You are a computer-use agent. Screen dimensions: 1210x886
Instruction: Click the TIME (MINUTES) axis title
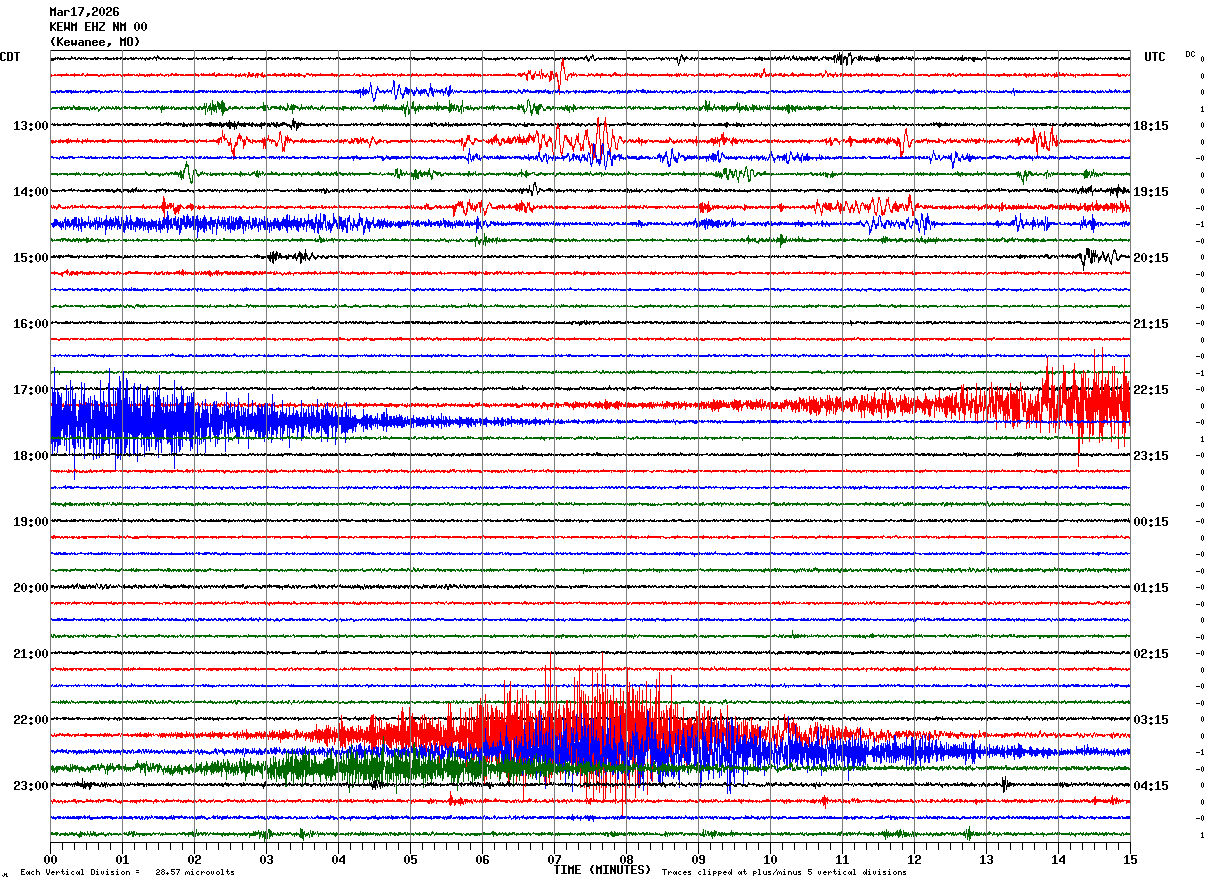[x=602, y=870]
